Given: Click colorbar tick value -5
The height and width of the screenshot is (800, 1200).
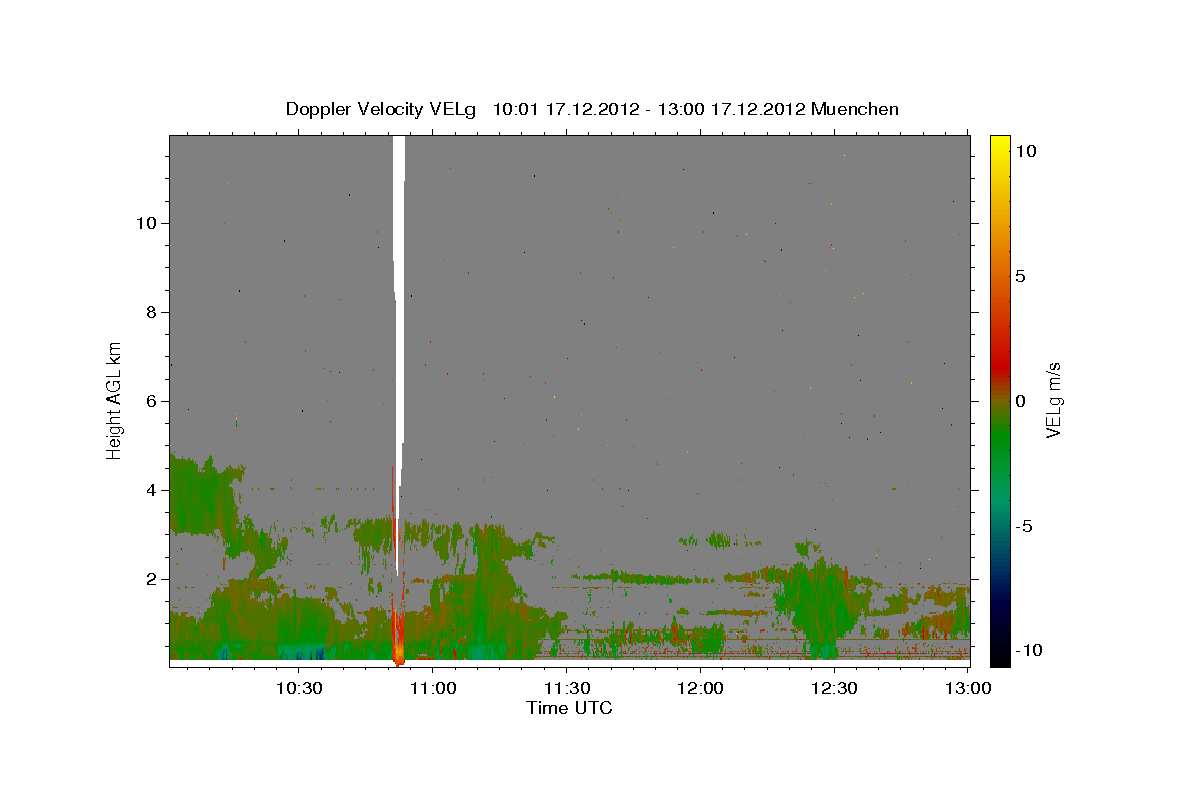Looking at the screenshot, I should point(1023,526).
